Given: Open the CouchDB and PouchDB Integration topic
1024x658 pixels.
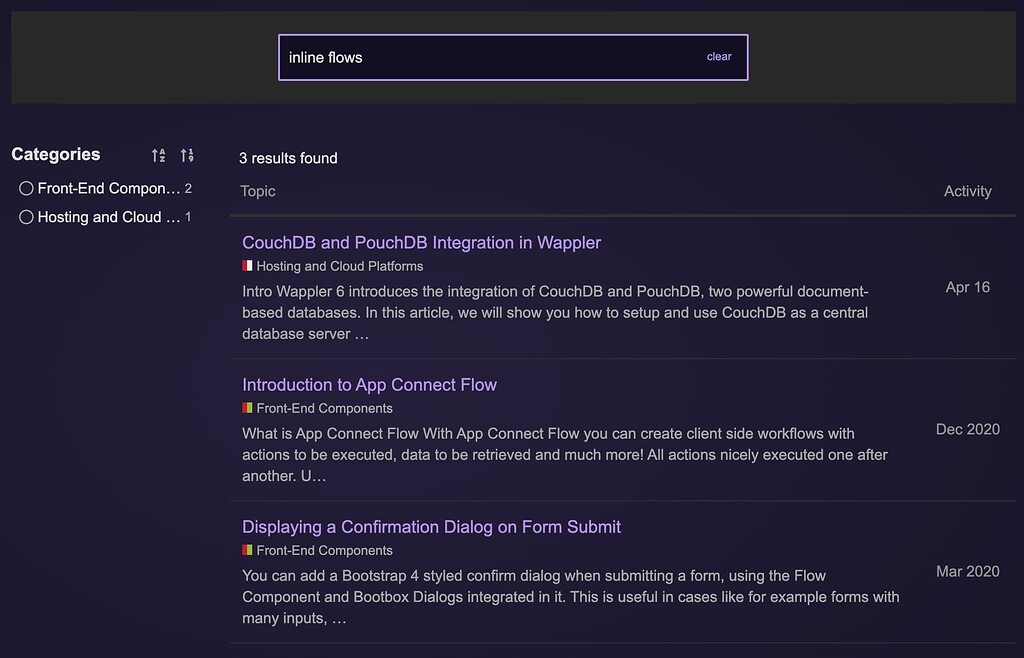Looking at the screenshot, I should click(x=421, y=243).
